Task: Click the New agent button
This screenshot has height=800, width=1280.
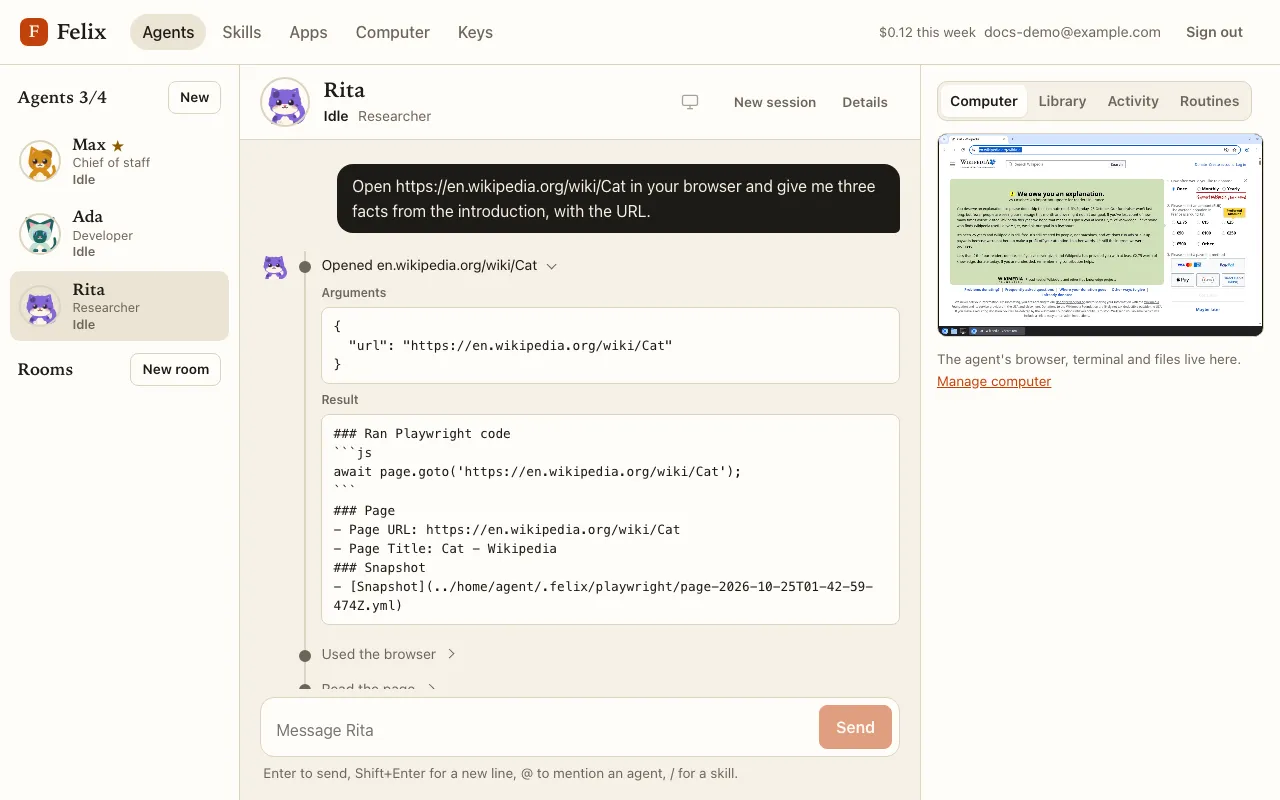Action: 194,97
